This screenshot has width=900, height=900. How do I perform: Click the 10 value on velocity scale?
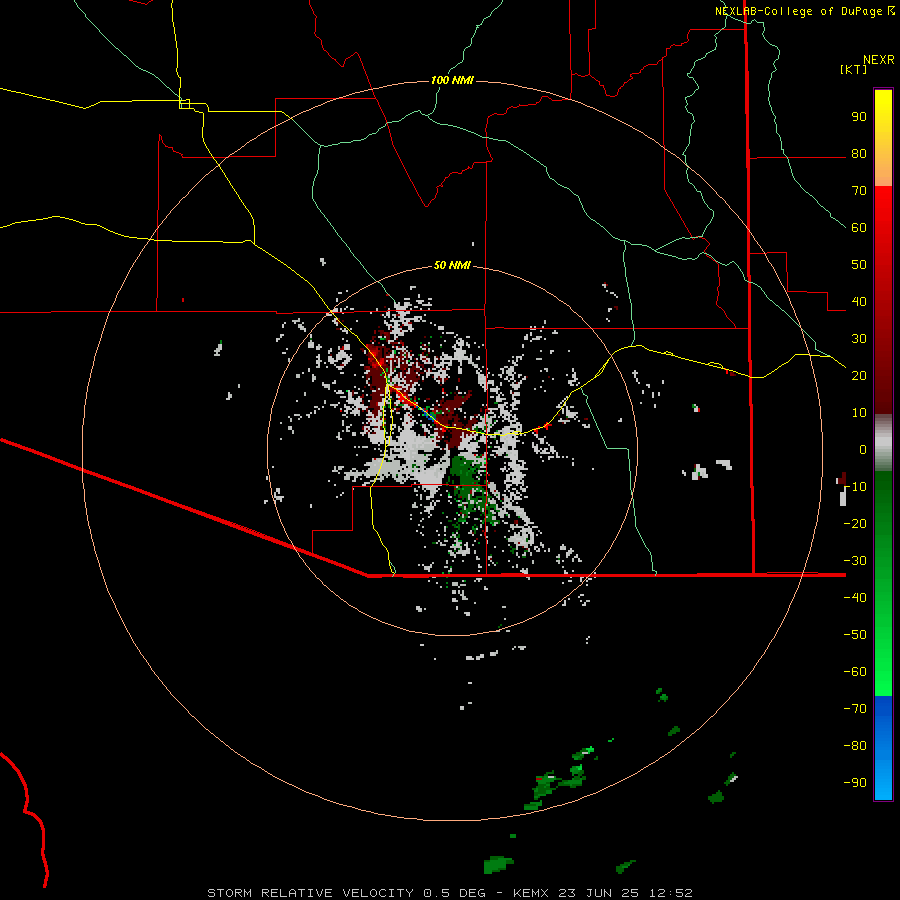(859, 413)
